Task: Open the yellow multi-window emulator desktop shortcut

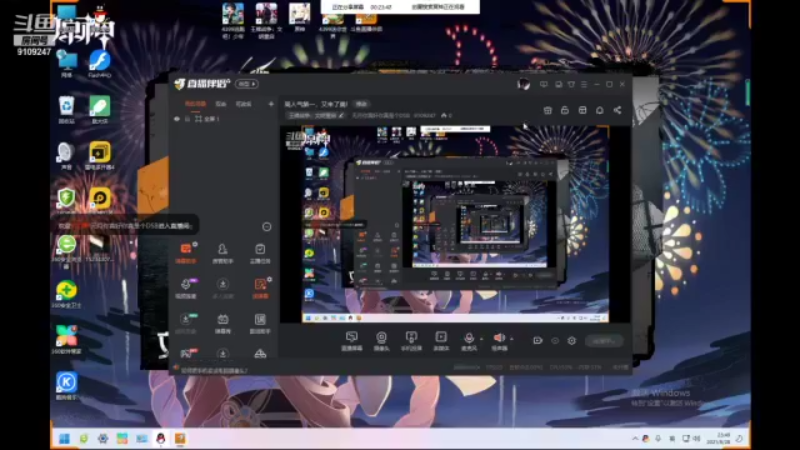Action: [99, 156]
